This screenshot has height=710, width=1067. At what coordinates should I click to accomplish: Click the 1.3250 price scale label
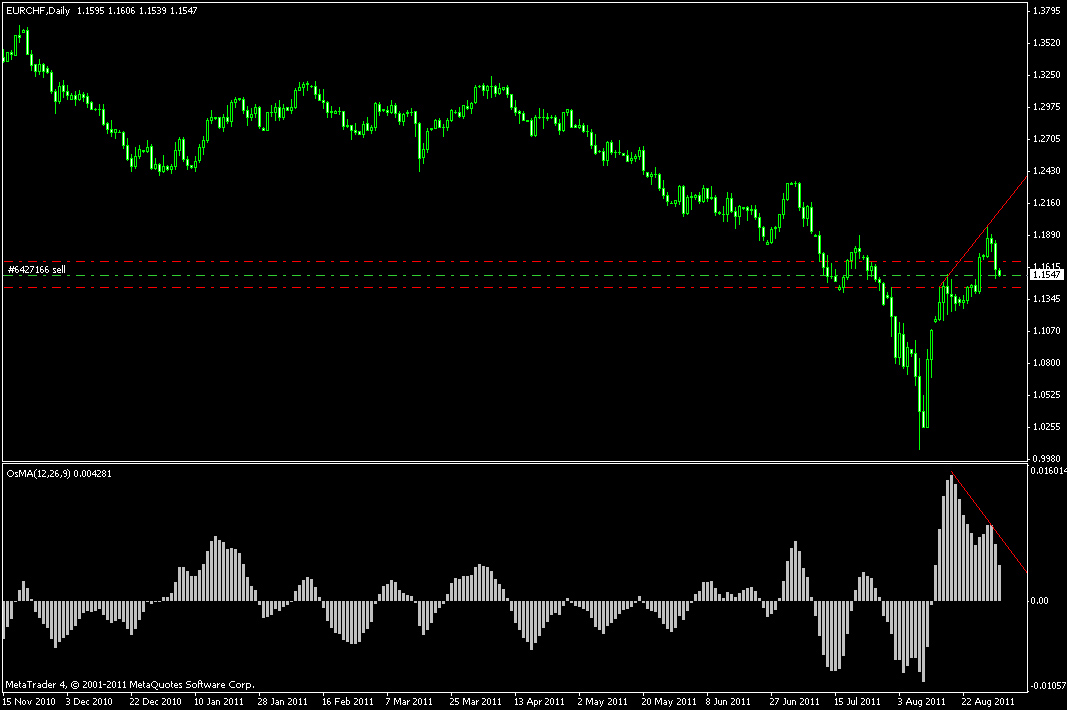click(1047, 74)
